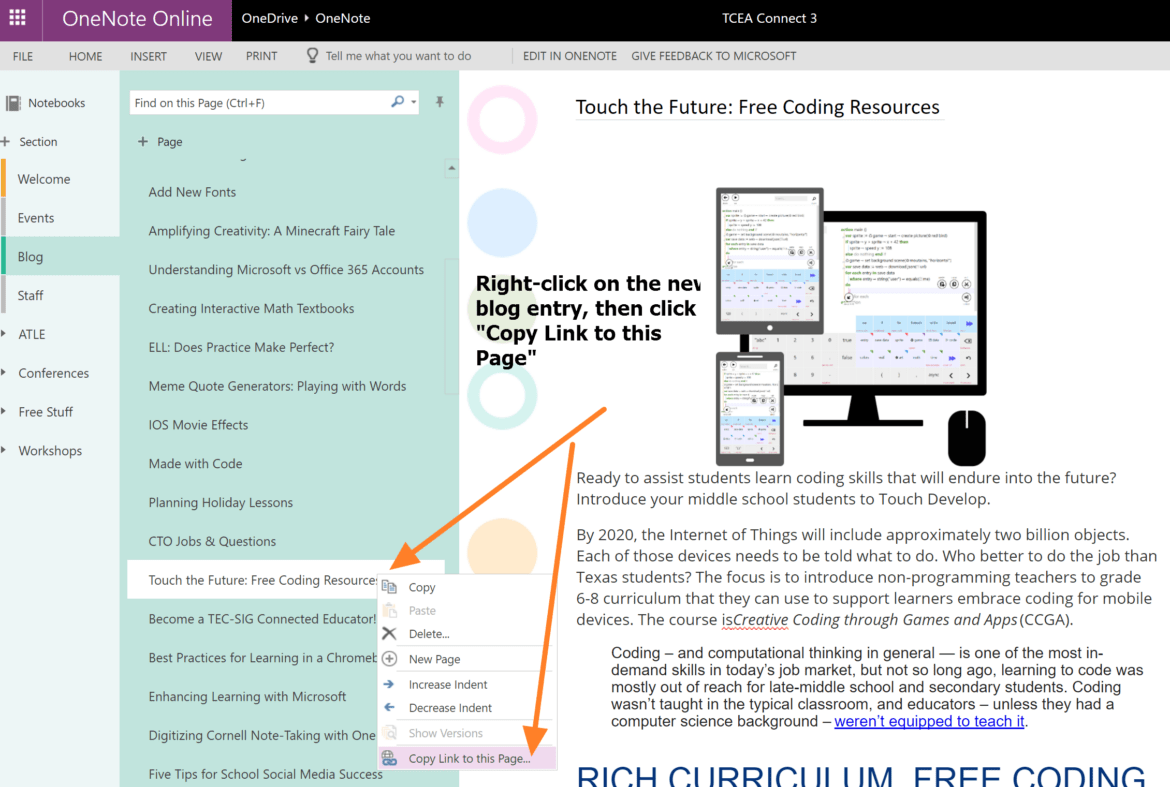Open CTO Jobs & Questions page
This screenshot has height=787, width=1170.
tap(212, 541)
